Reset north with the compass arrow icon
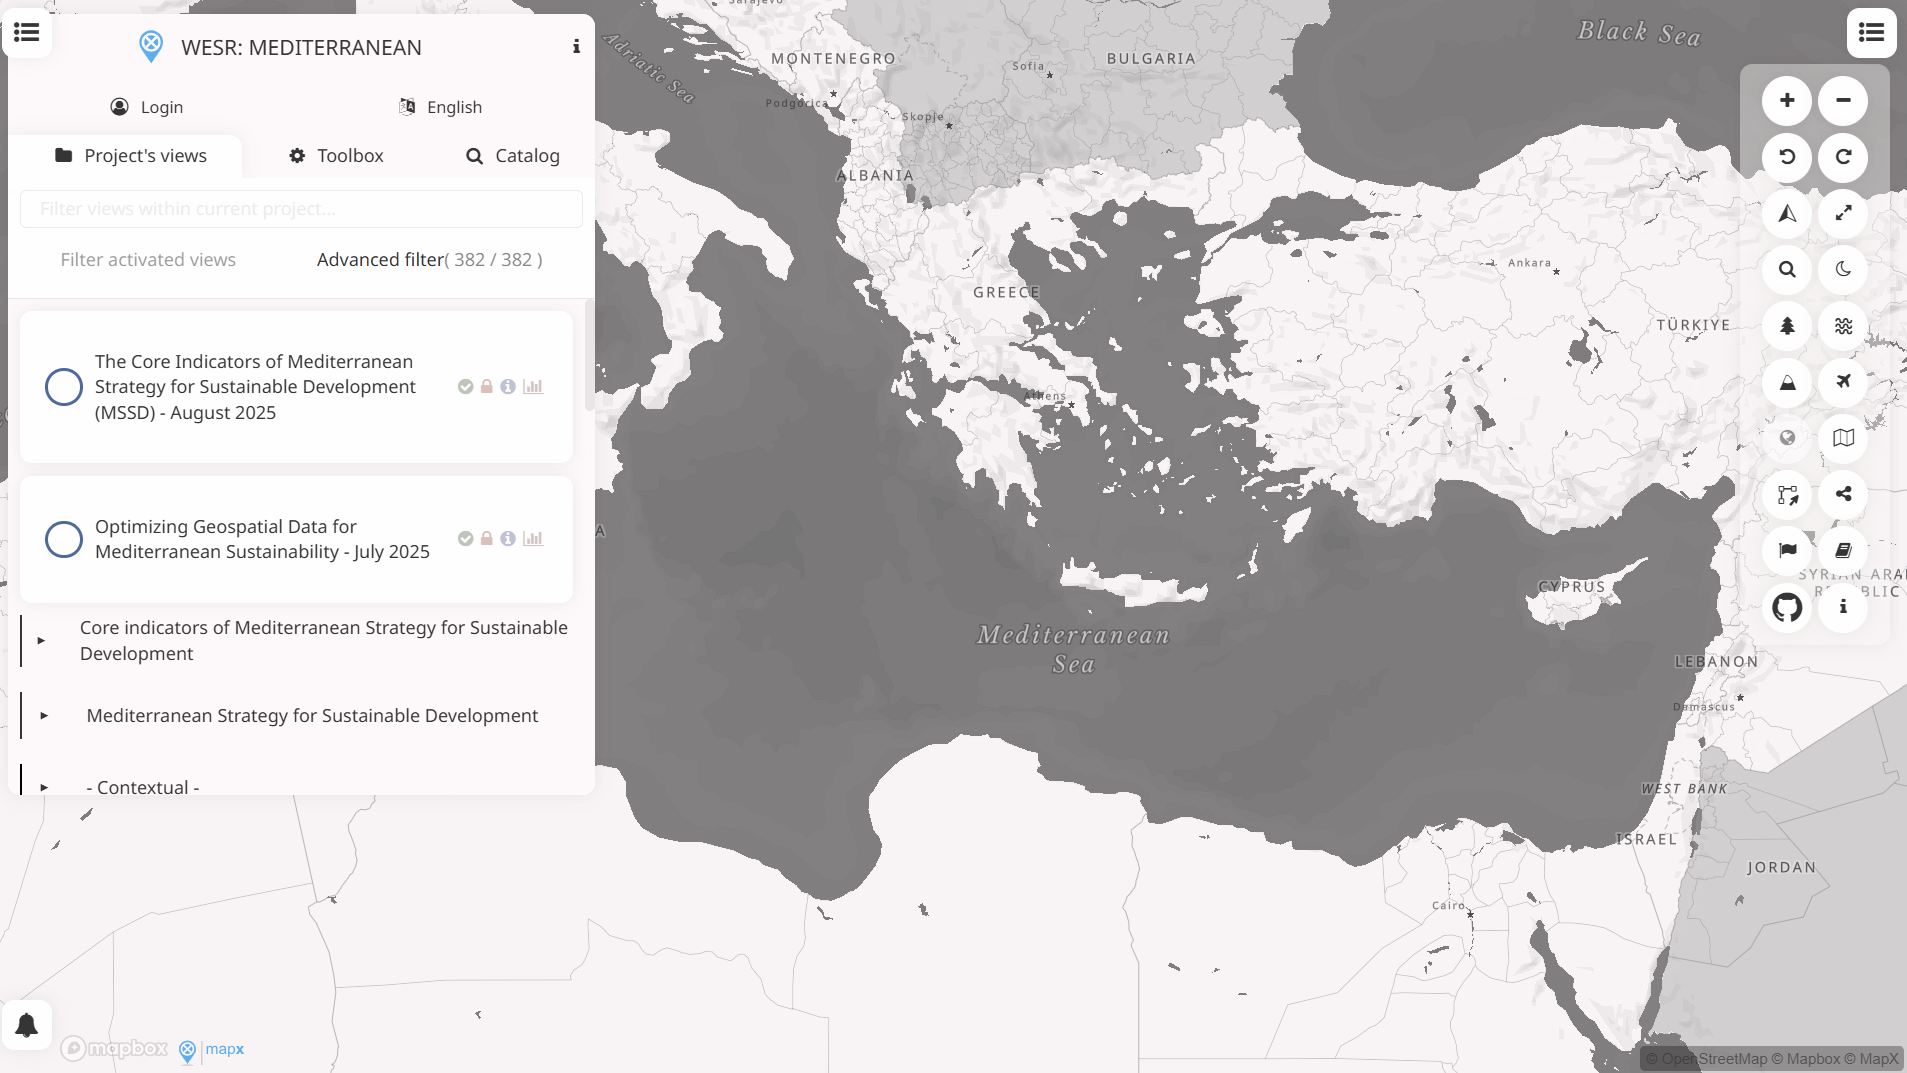 coord(1787,213)
